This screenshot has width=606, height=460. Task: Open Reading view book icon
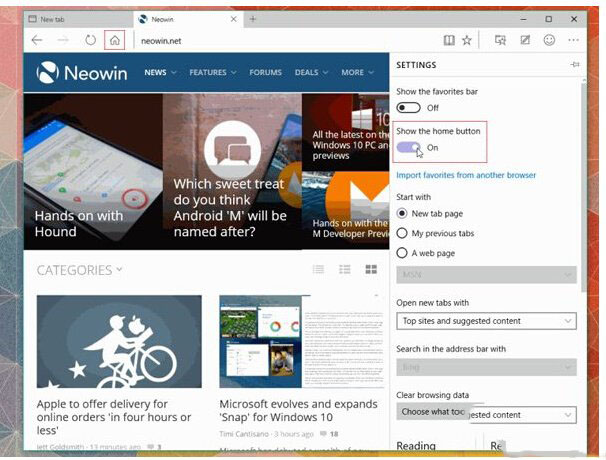tap(449, 40)
